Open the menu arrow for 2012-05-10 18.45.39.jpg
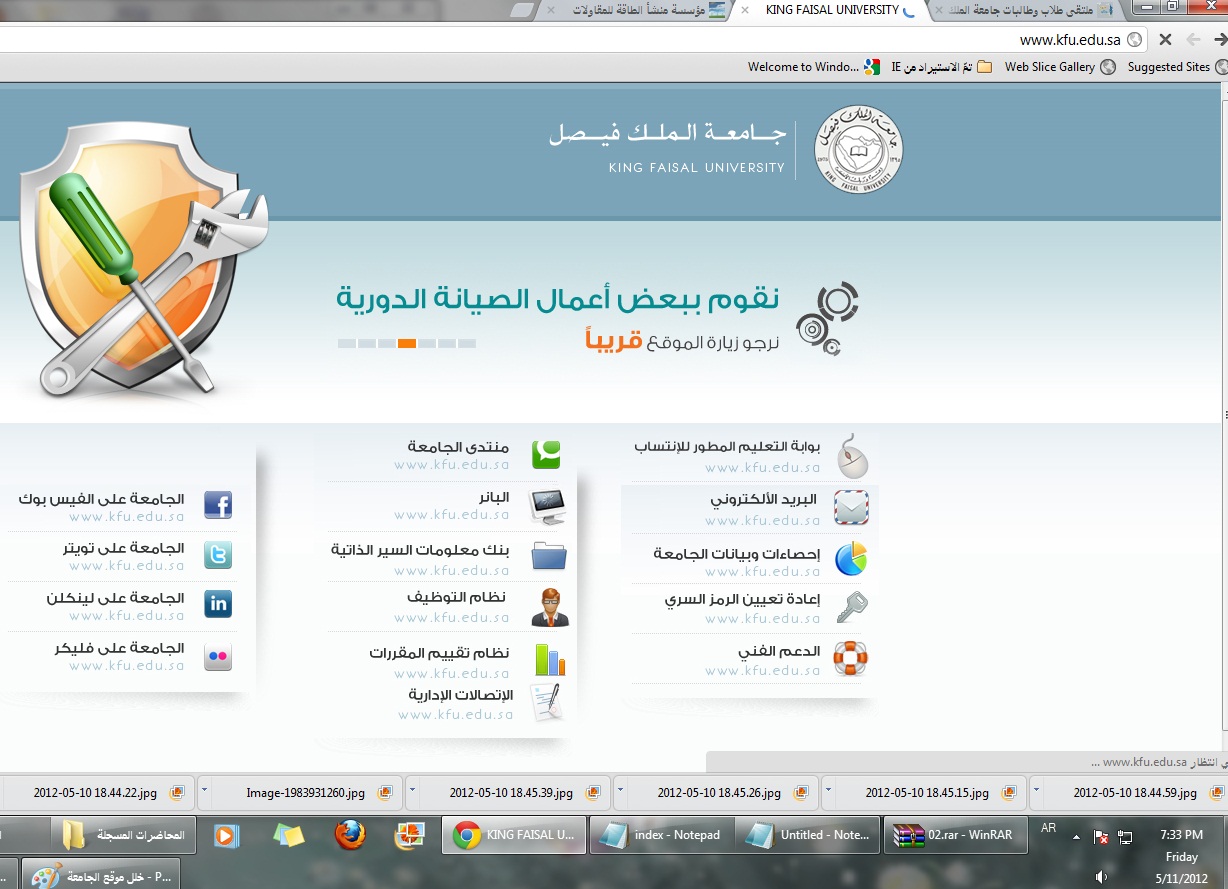 coord(413,790)
